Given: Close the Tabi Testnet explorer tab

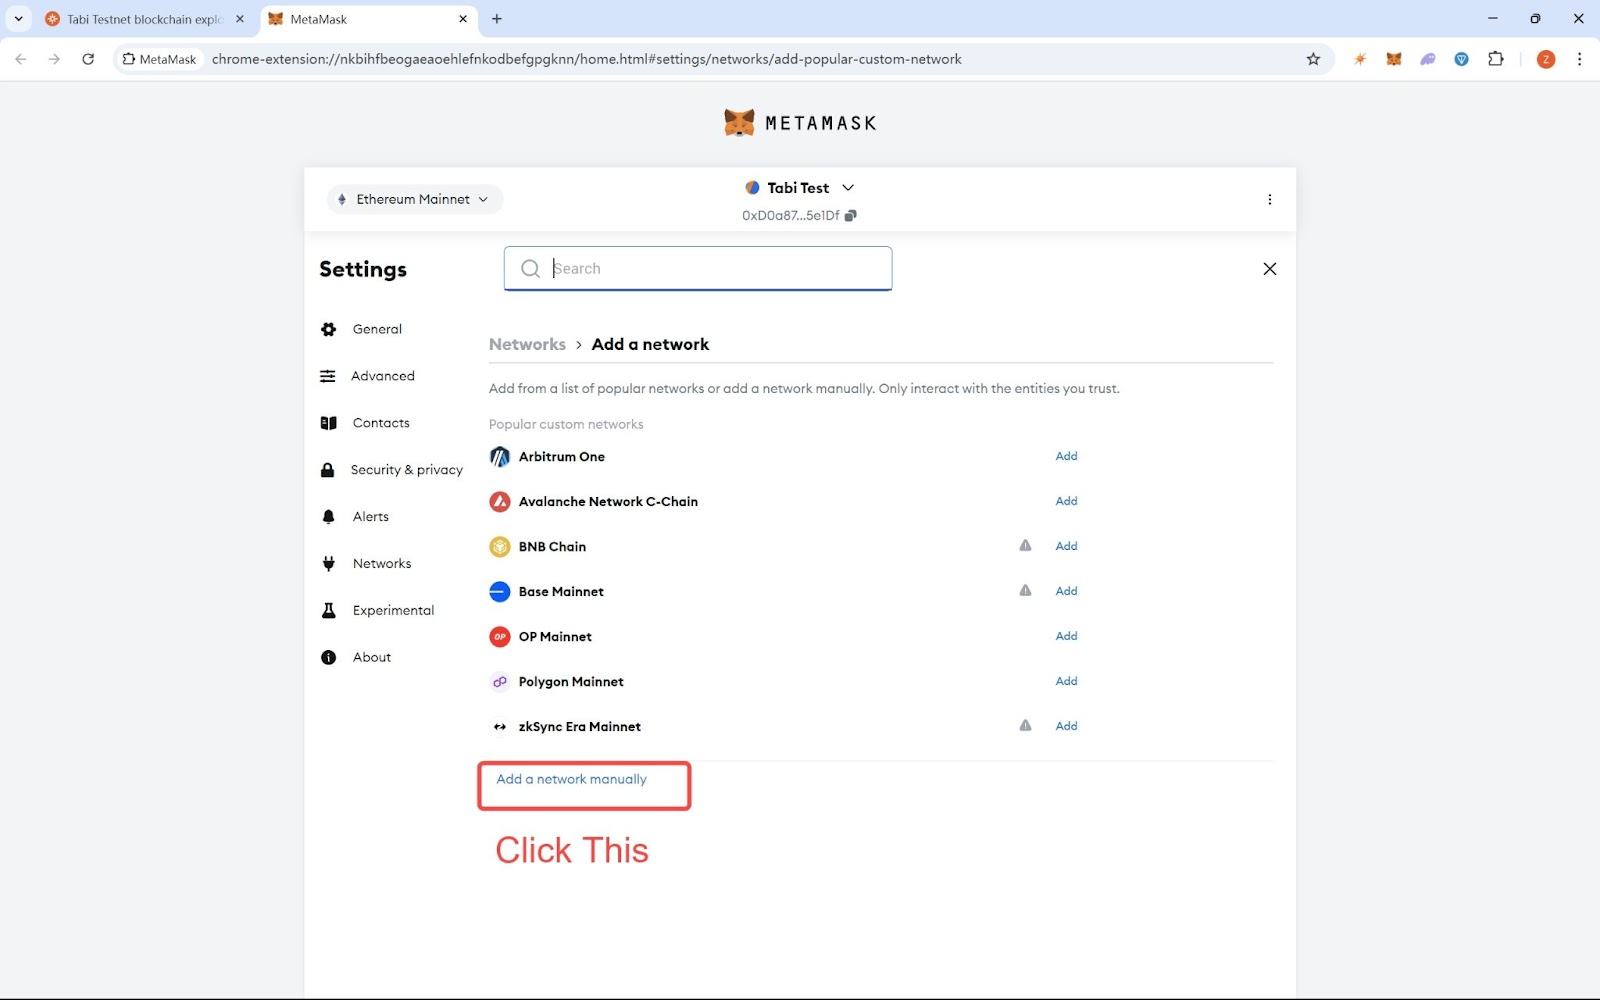Looking at the screenshot, I should point(240,19).
